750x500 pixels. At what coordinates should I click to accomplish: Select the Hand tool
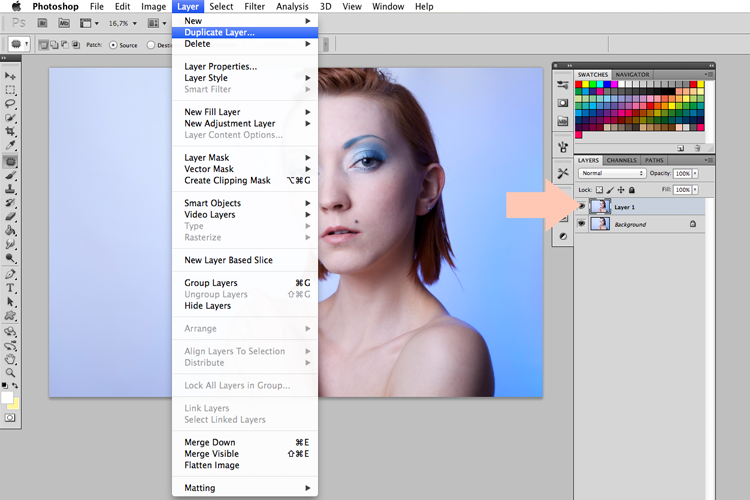click(x=10, y=359)
